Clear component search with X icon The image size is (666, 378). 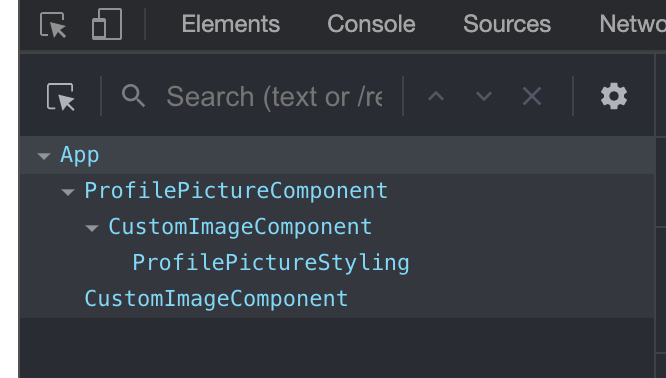coord(532,96)
